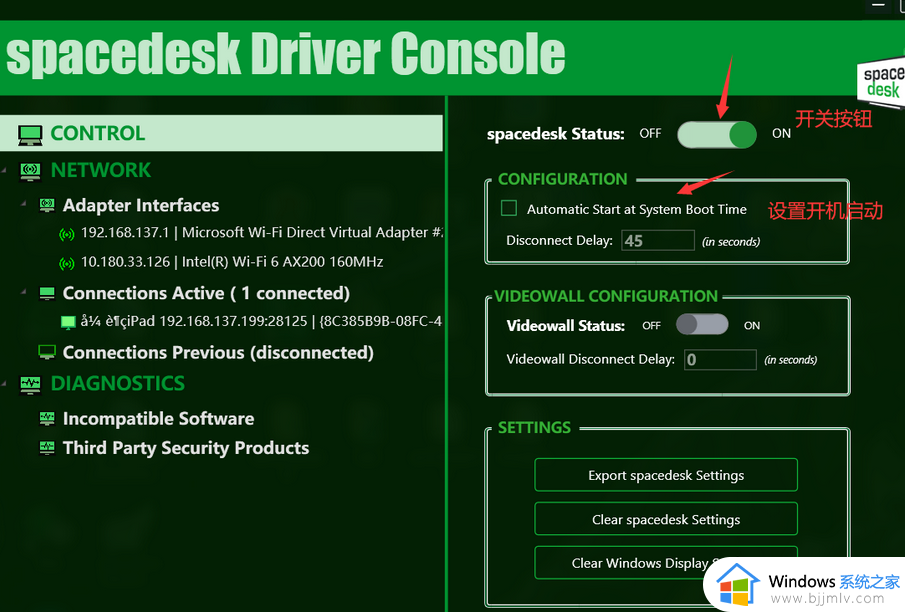Screen dimensions: 905x612
Task: Click the DIAGNOSTICS pulse icon
Action: click(x=31, y=385)
